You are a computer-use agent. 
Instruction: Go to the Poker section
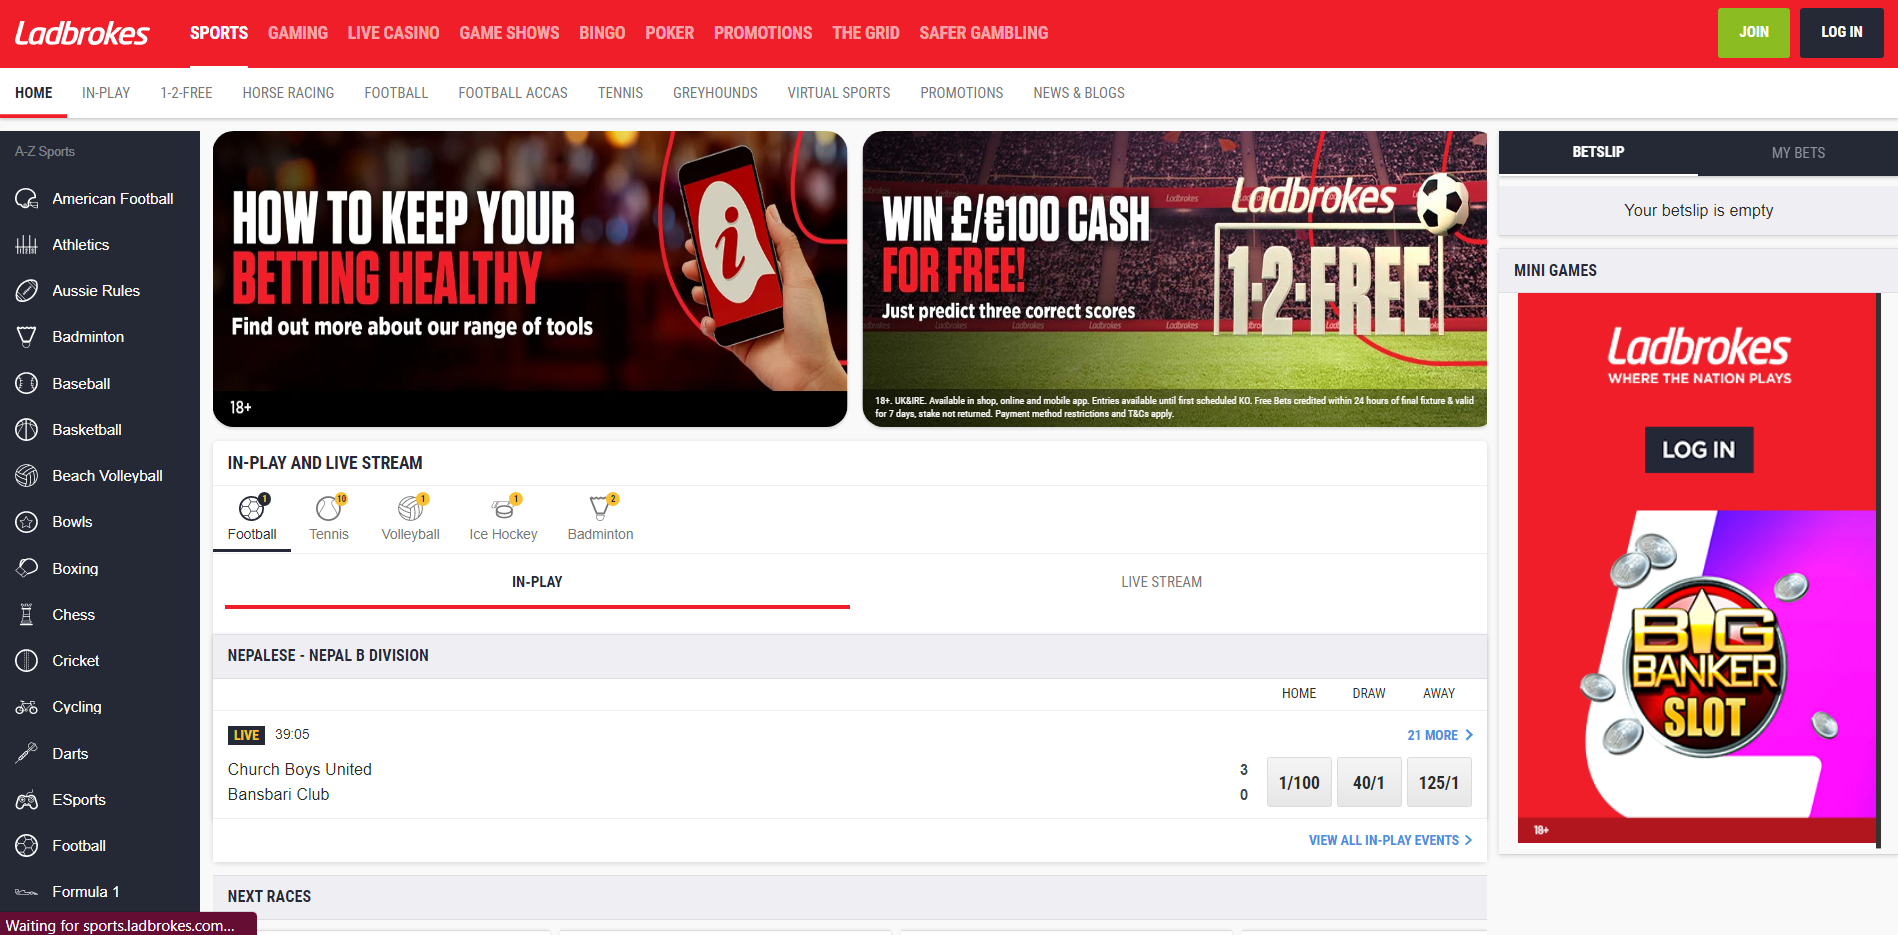click(x=670, y=33)
